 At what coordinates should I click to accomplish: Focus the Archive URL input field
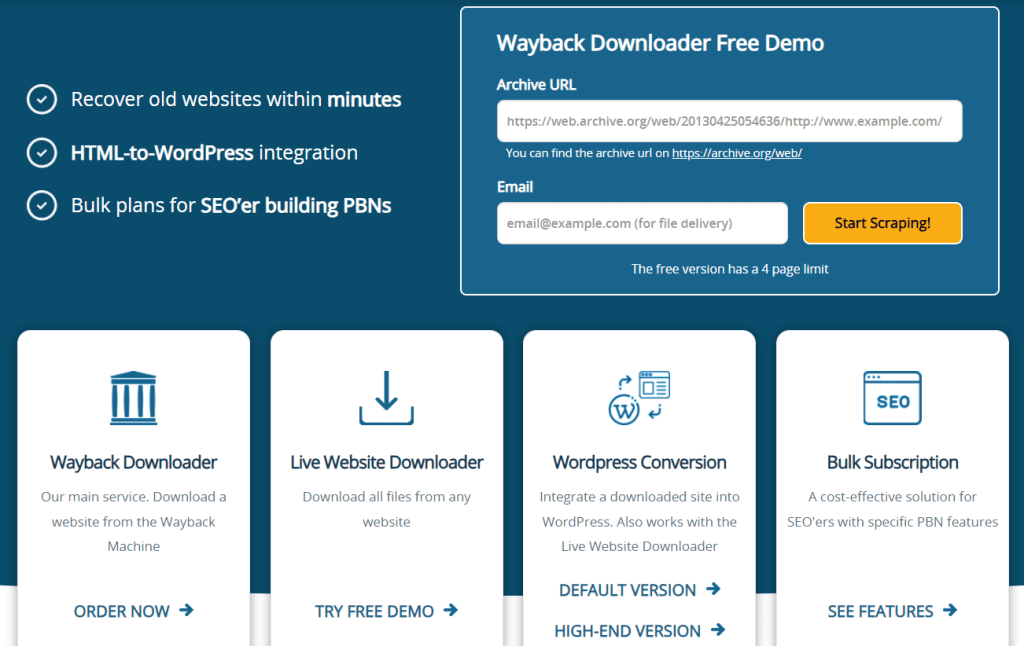[729, 121]
